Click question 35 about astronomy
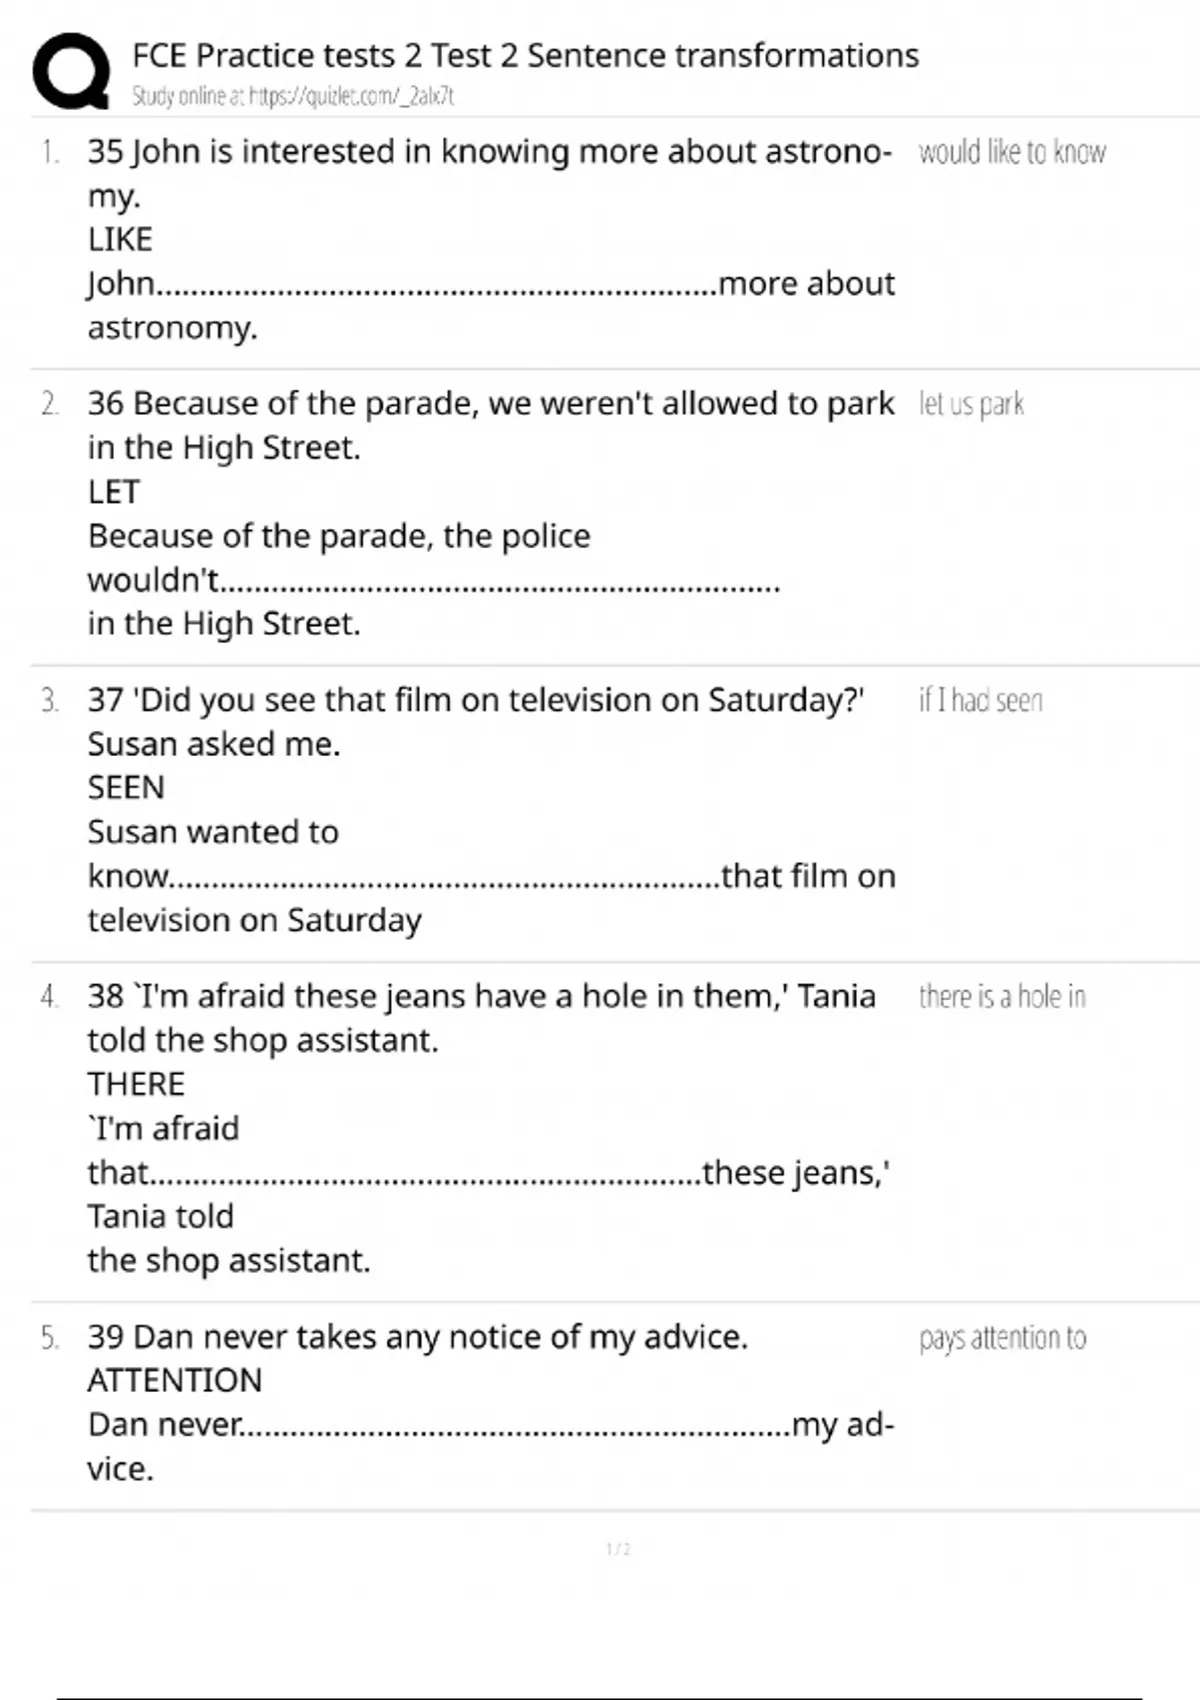This screenshot has width=1200, height=1700. tap(490, 152)
